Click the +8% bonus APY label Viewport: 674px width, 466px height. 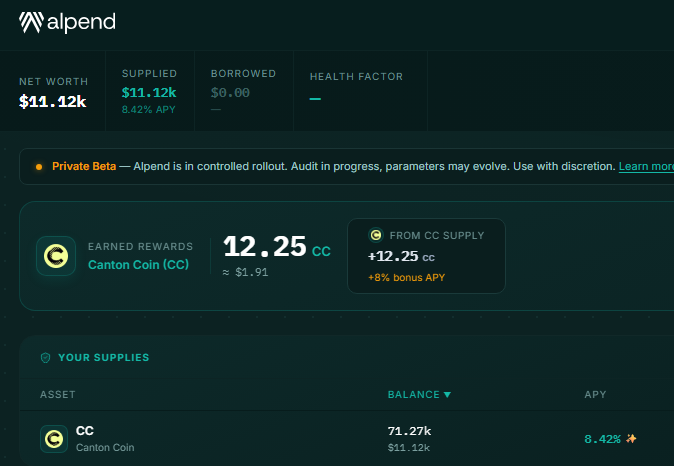click(x=407, y=278)
